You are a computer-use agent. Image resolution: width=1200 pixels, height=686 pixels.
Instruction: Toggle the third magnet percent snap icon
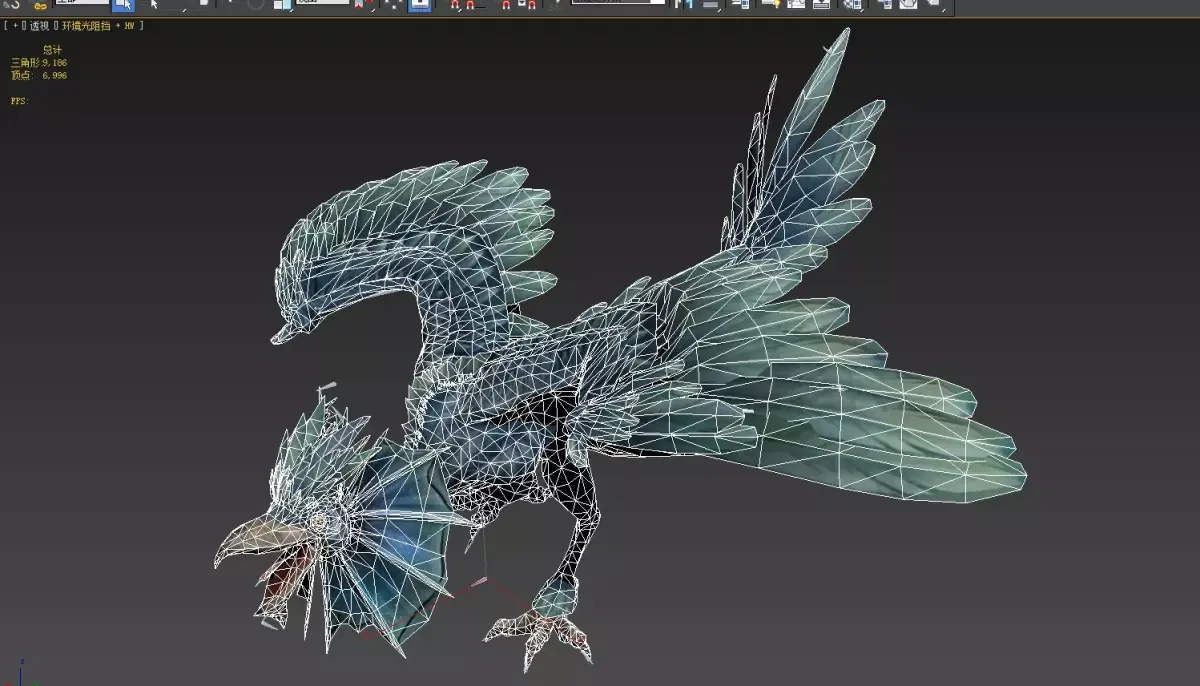[x=506, y=5]
